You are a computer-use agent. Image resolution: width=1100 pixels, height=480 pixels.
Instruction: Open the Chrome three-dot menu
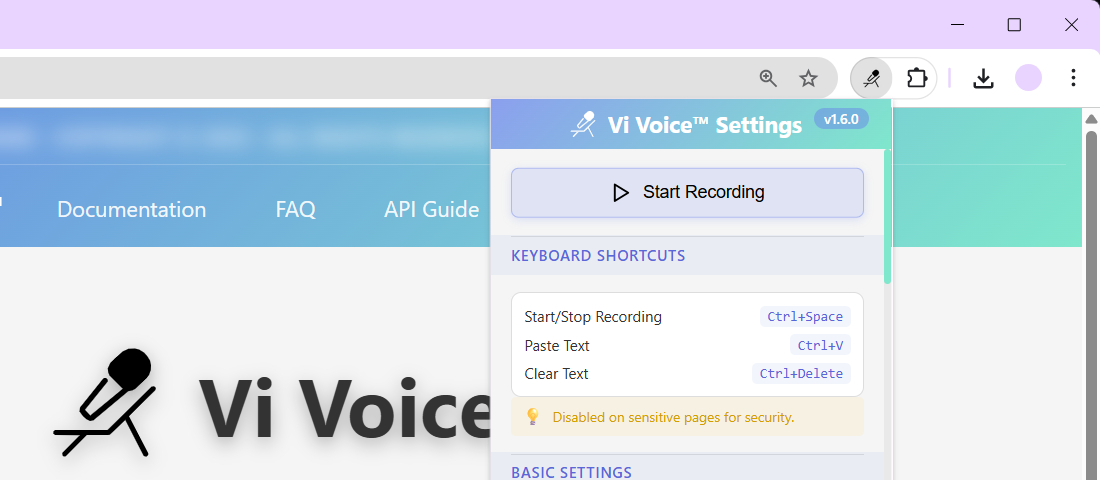[1073, 78]
